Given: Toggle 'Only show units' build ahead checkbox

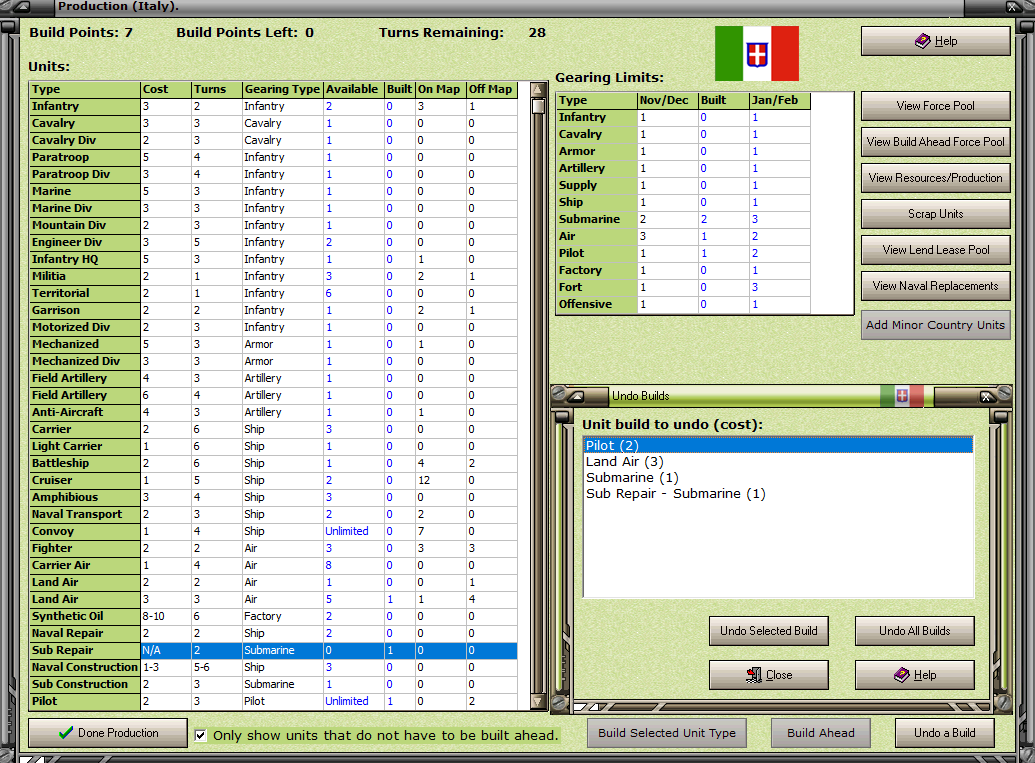Looking at the screenshot, I should pyautogui.click(x=201, y=735).
